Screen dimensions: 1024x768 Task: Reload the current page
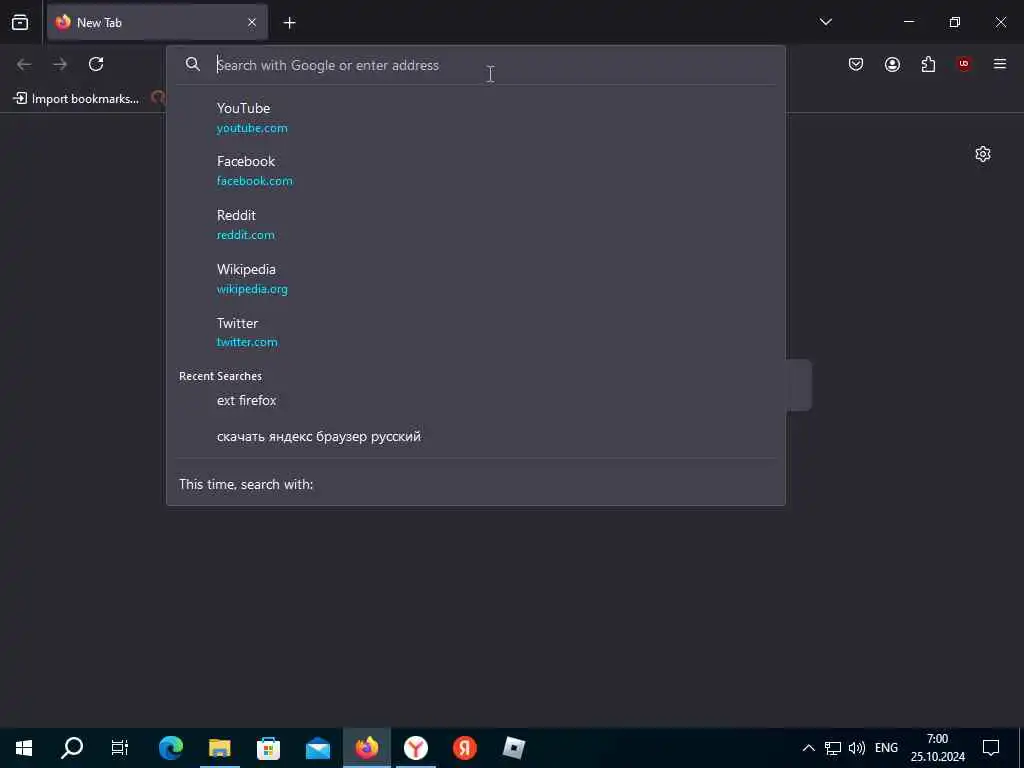96,64
